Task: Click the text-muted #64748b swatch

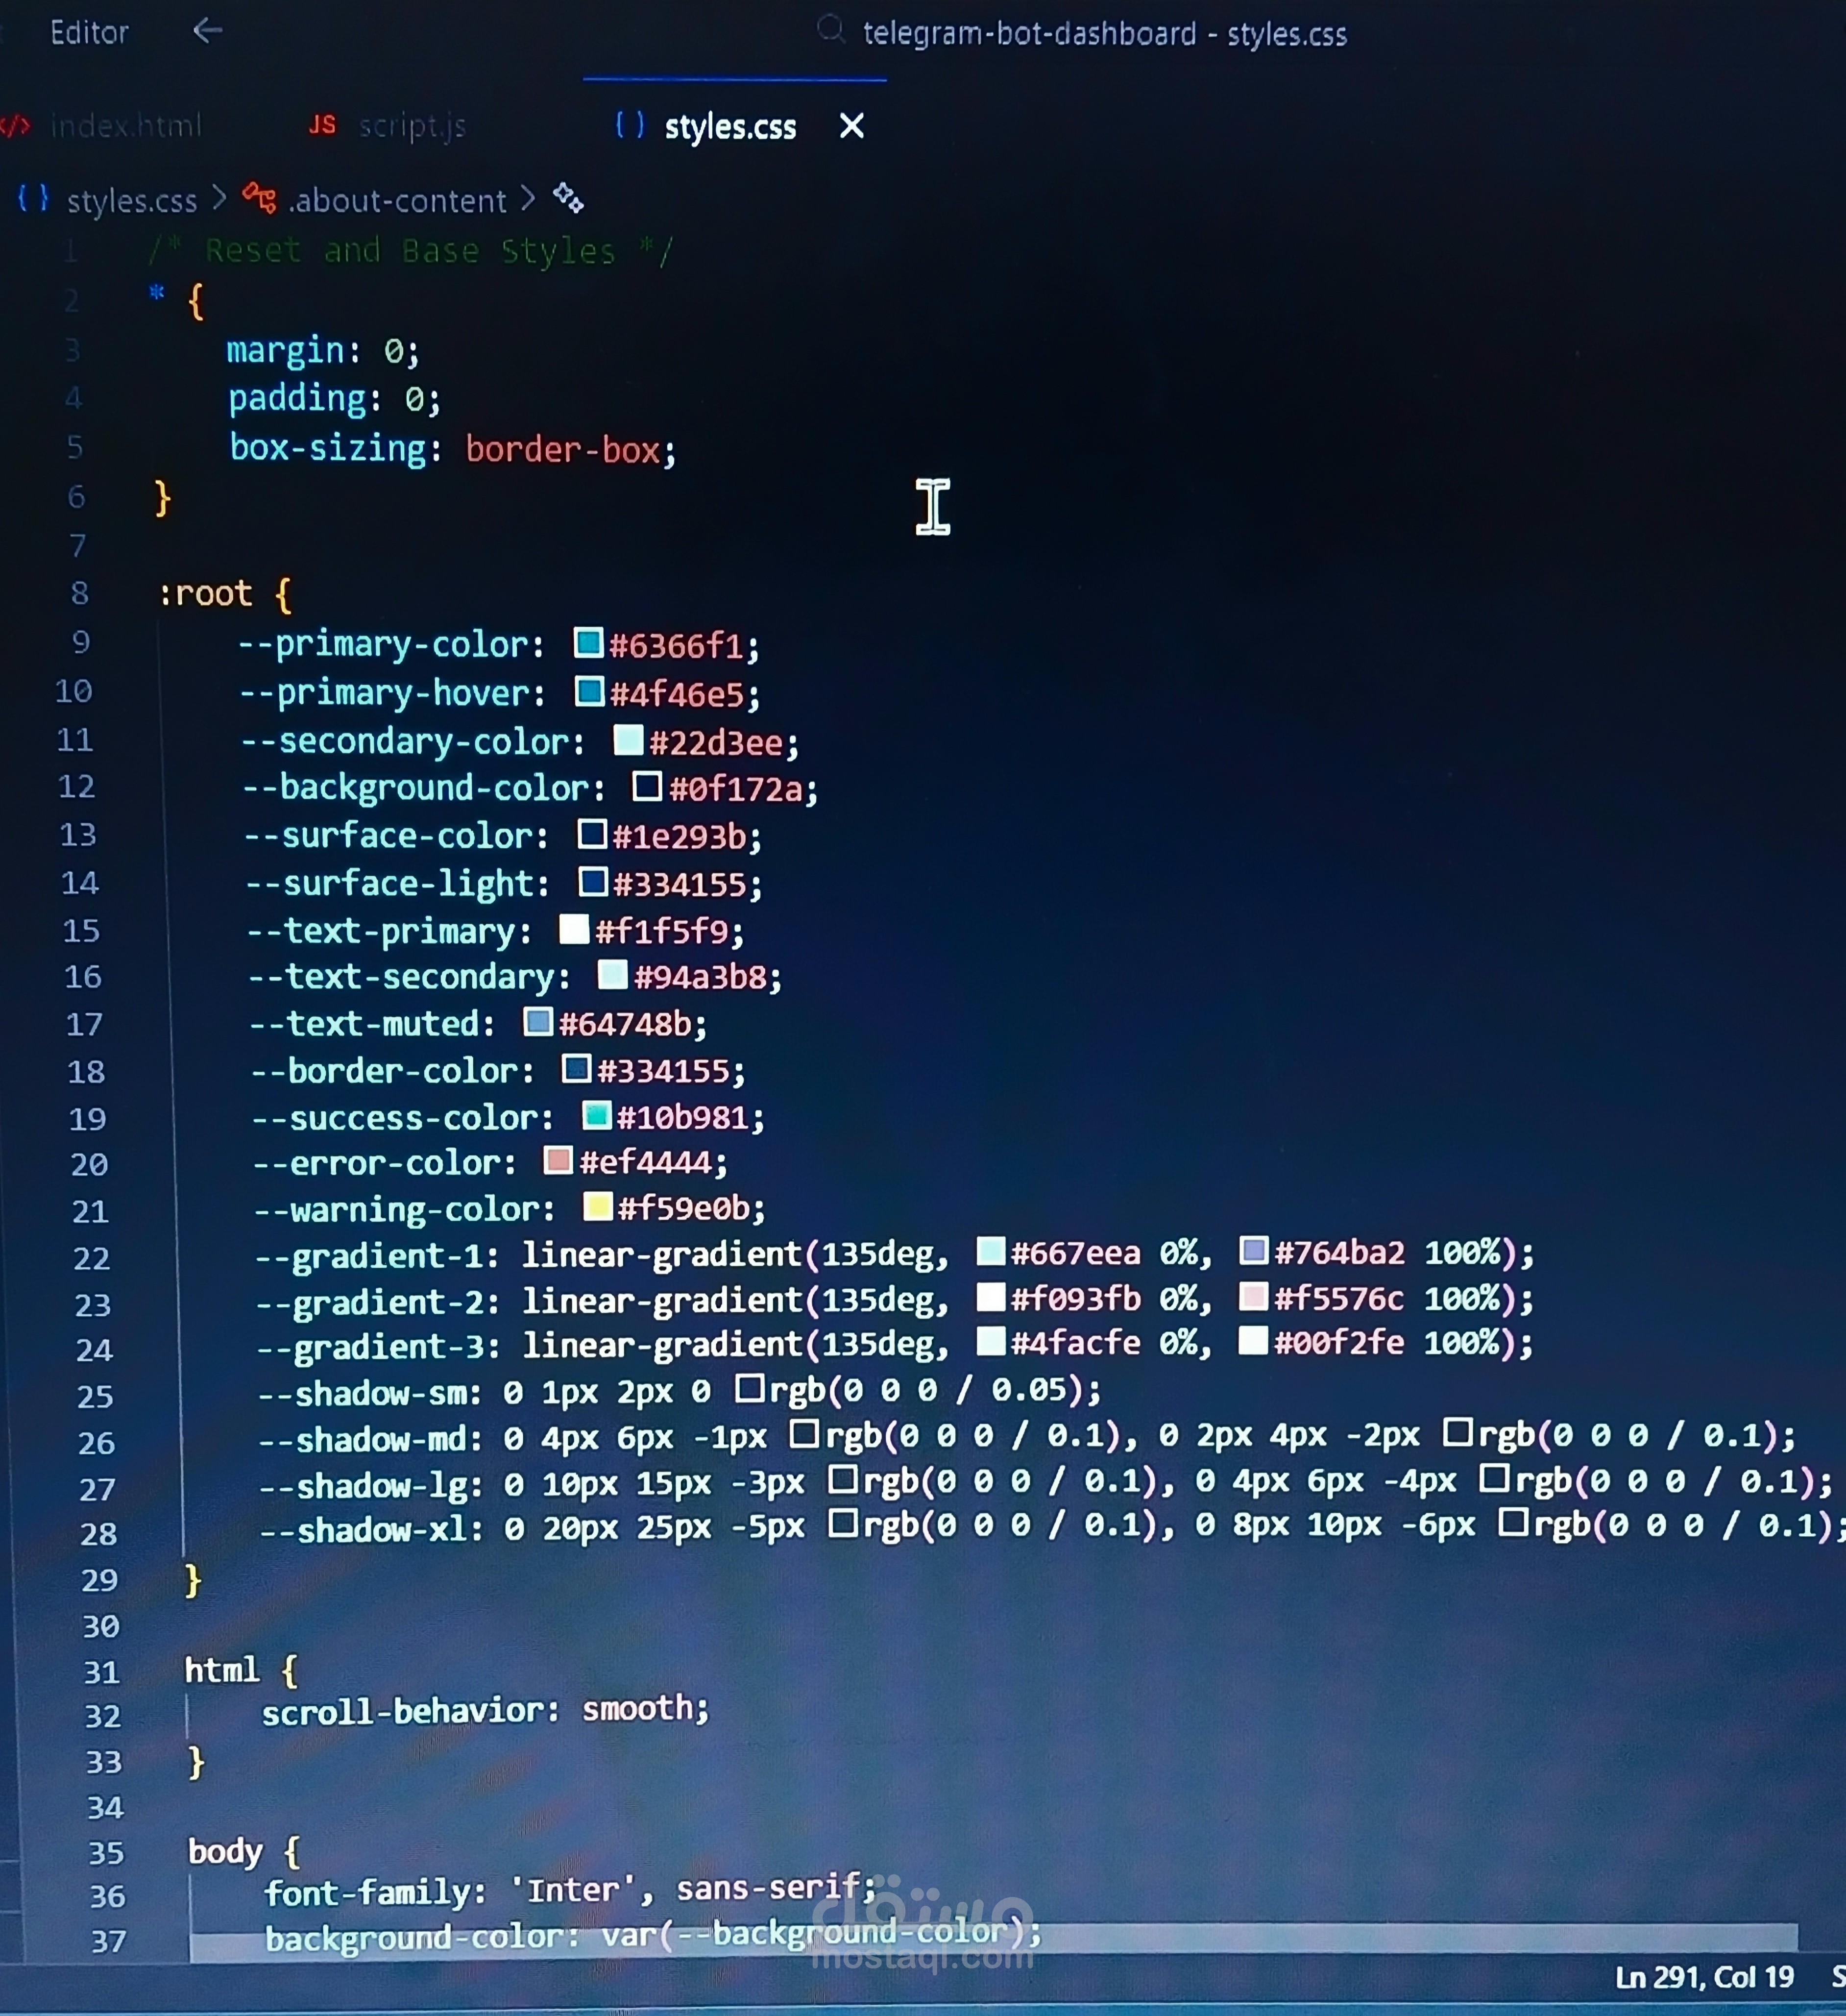Action: point(538,1022)
